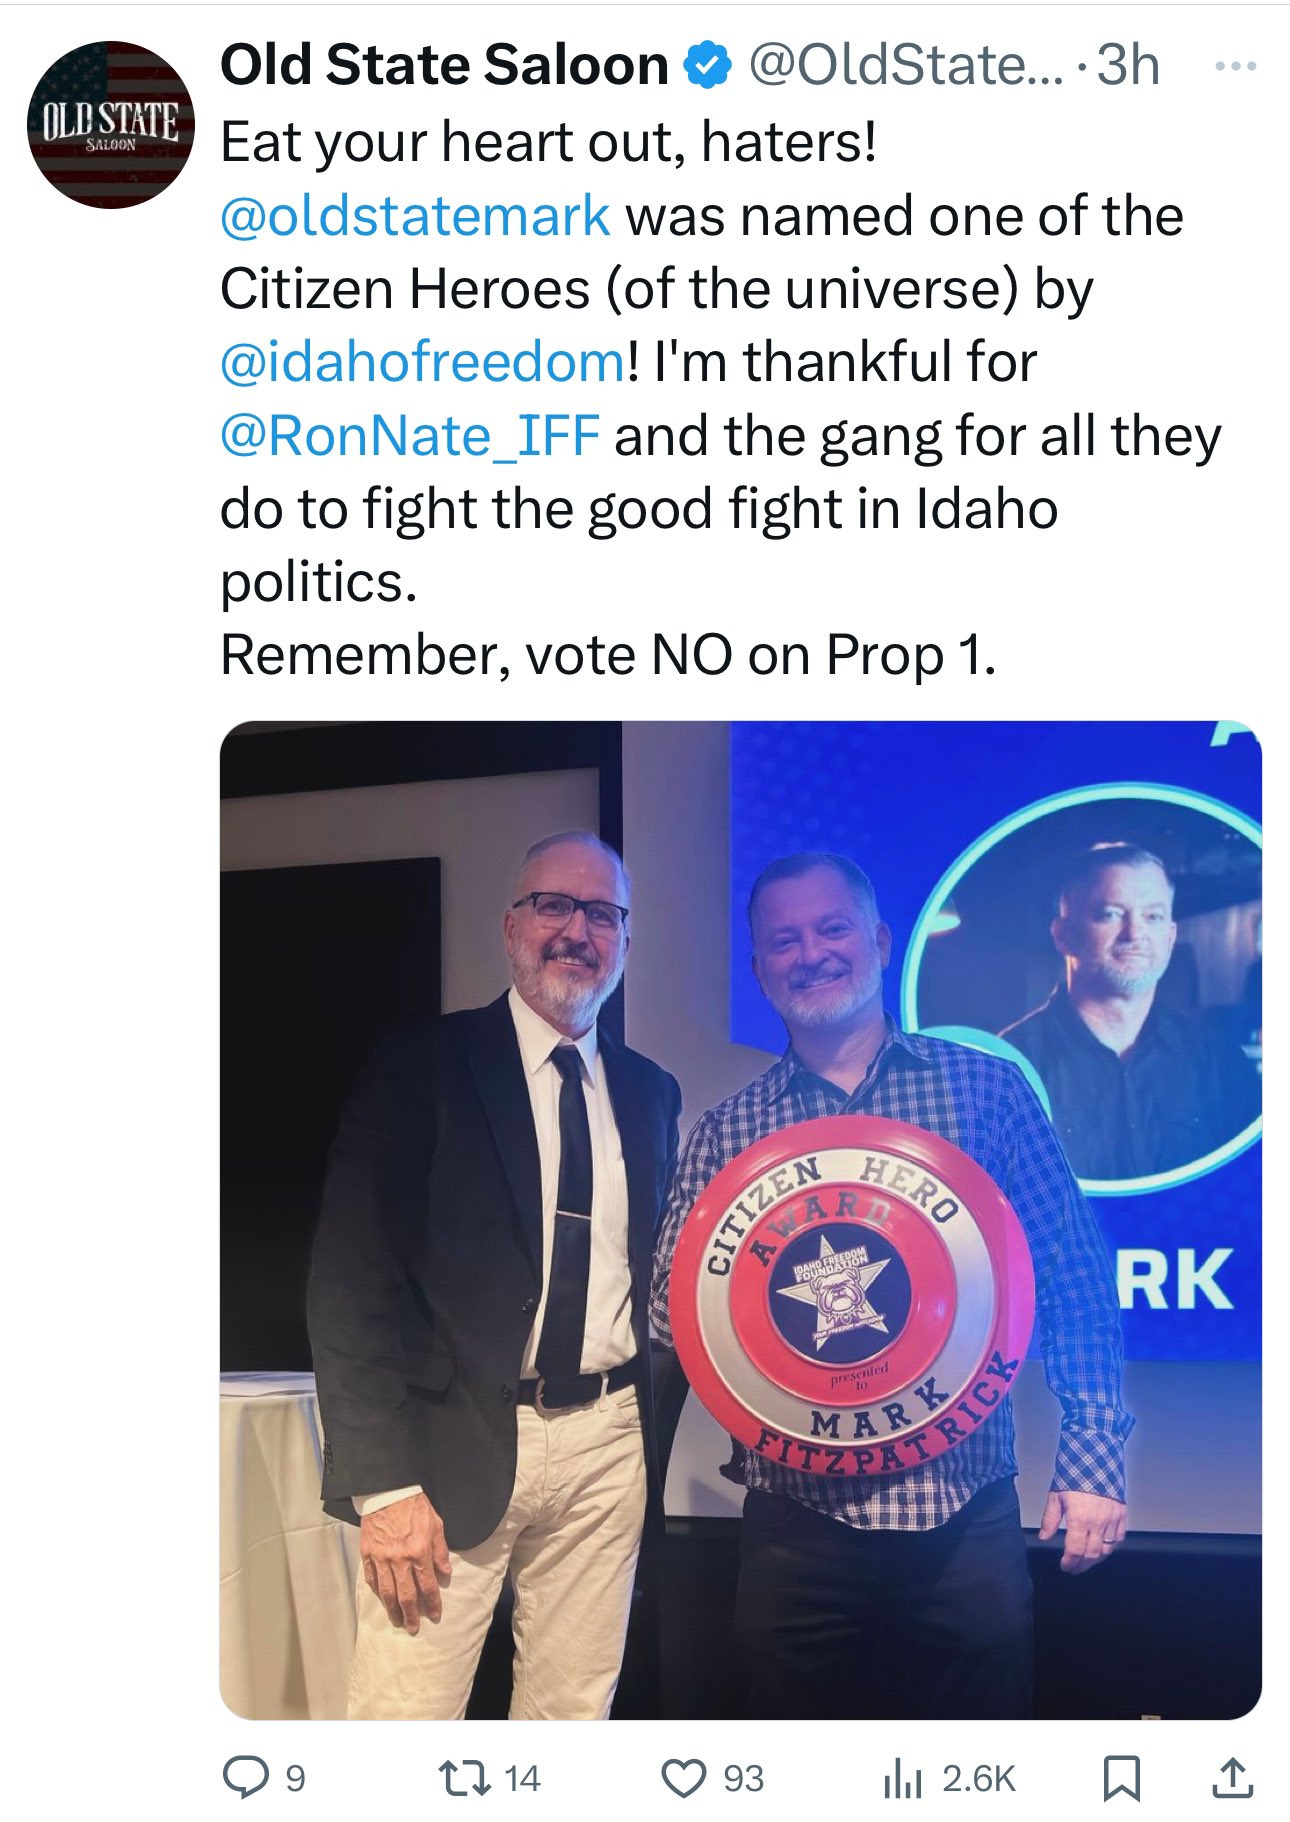
Task: View tweet analytics bar chart icon
Action: (x=902, y=1779)
